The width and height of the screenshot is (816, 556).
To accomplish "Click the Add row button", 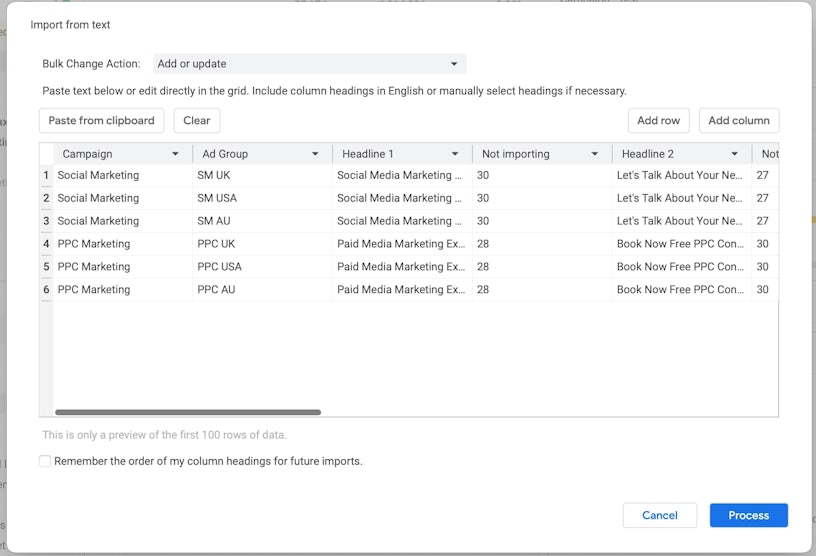I will coord(658,120).
